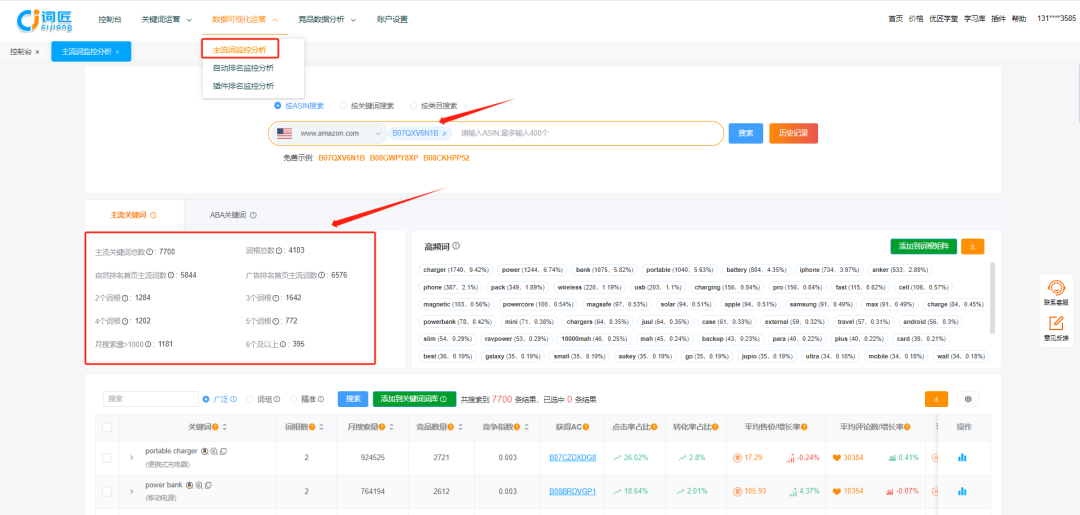Select 词组 match radio button

click(x=250, y=399)
